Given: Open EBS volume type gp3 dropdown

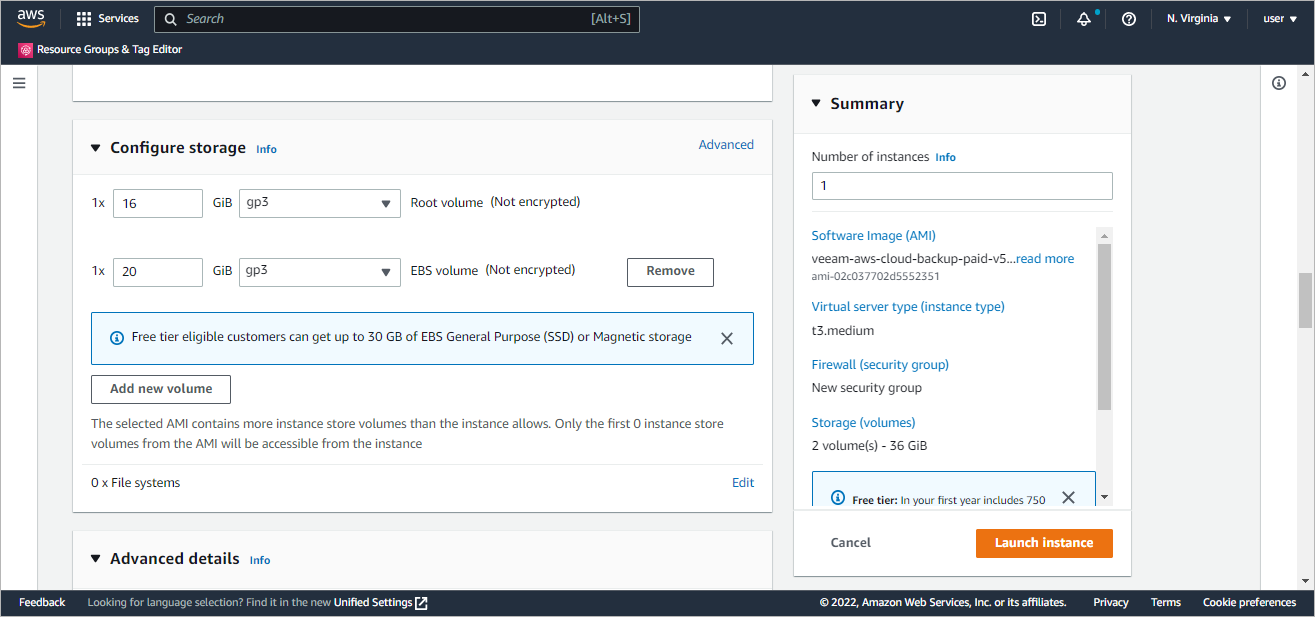Looking at the screenshot, I should click(320, 272).
